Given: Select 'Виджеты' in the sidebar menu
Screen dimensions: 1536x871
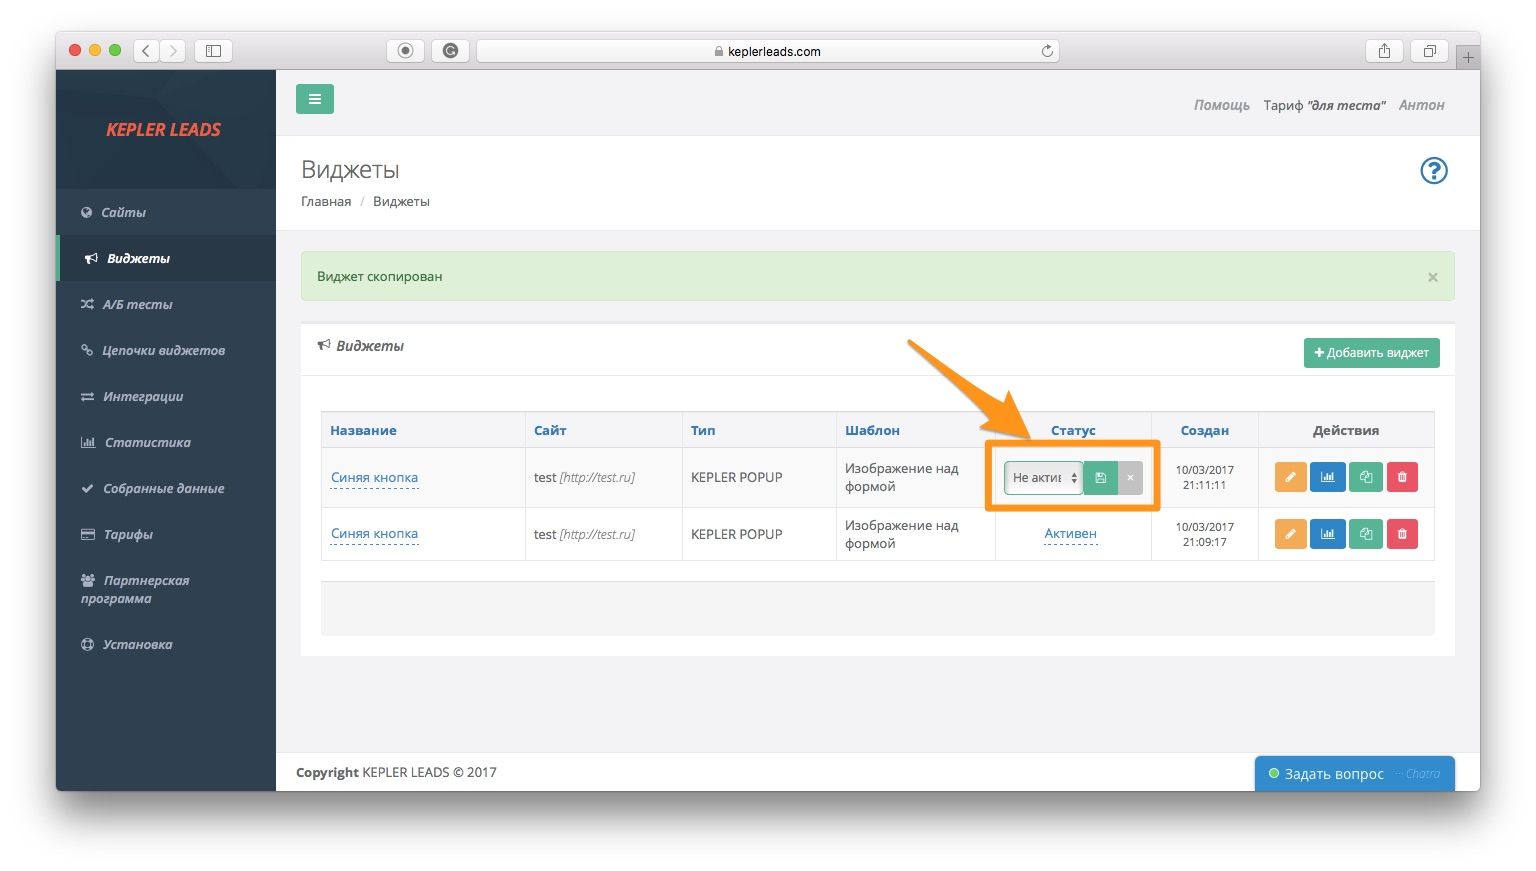Looking at the screenshot, I should [166, 258].
